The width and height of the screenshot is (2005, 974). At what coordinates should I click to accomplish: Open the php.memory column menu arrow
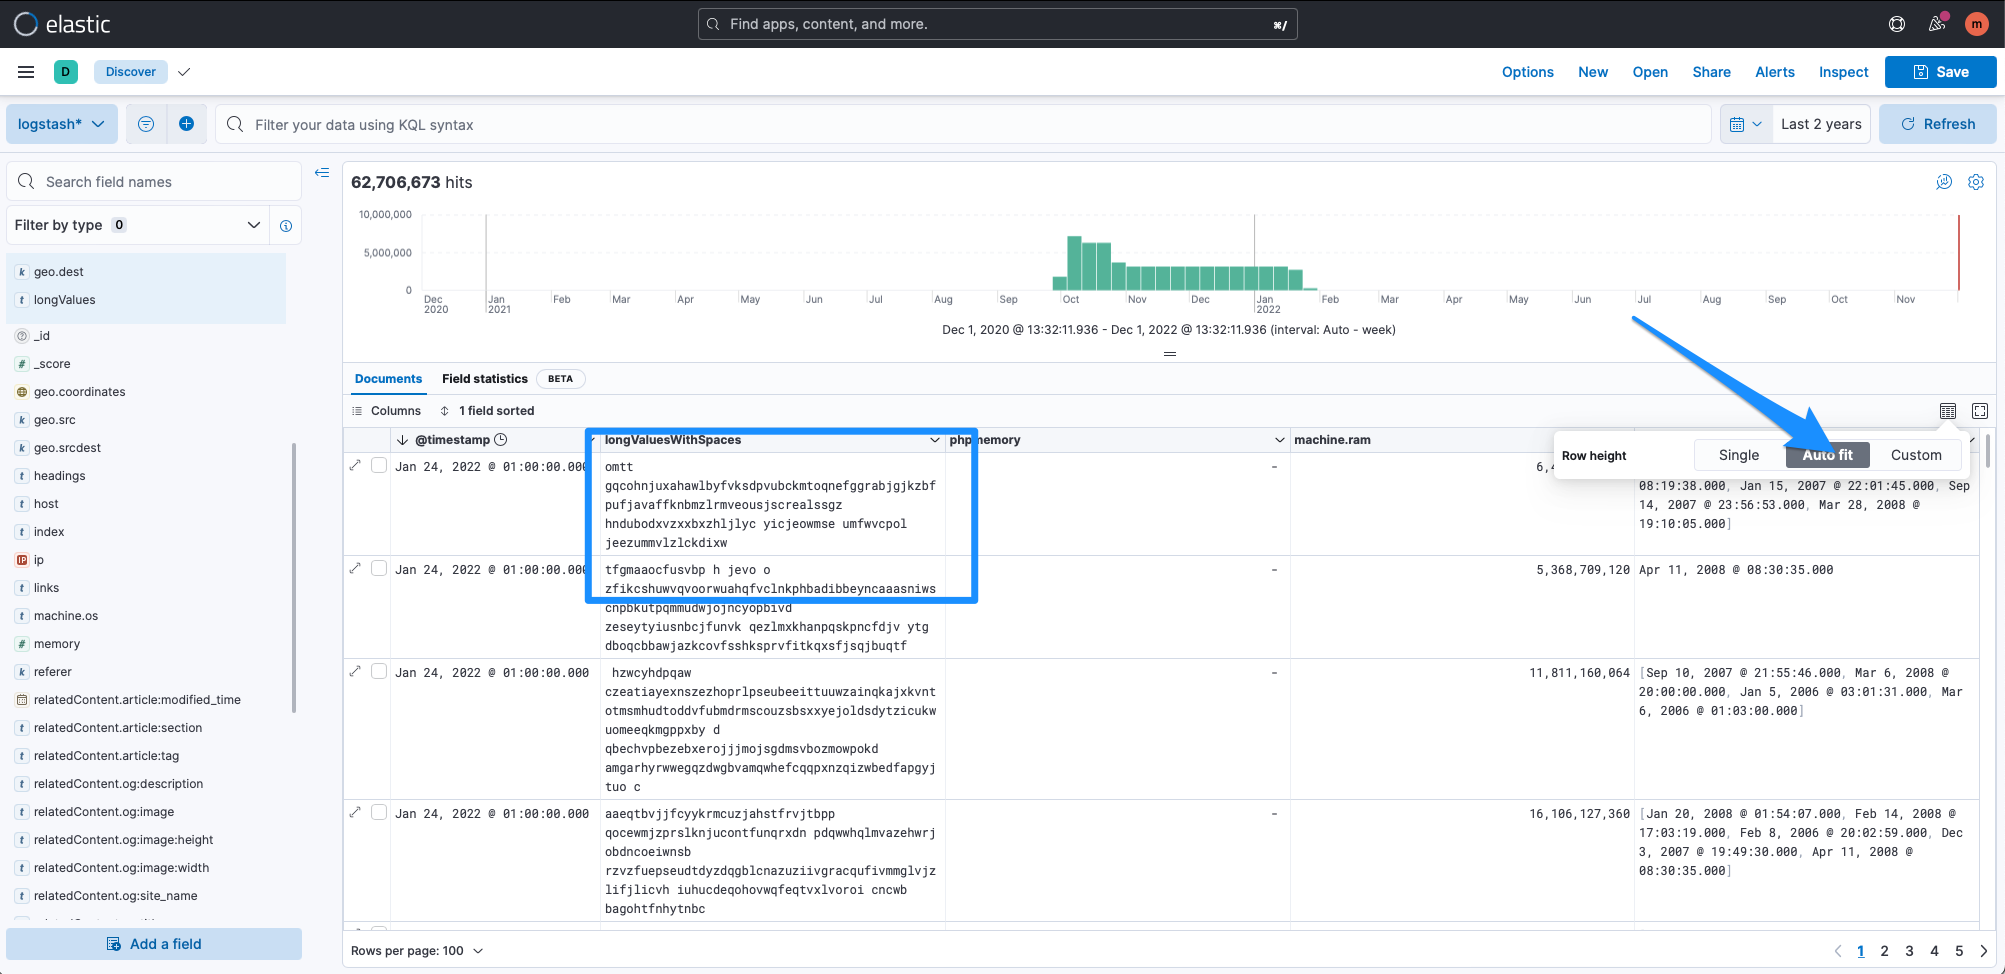click(x=1279, y=440)
